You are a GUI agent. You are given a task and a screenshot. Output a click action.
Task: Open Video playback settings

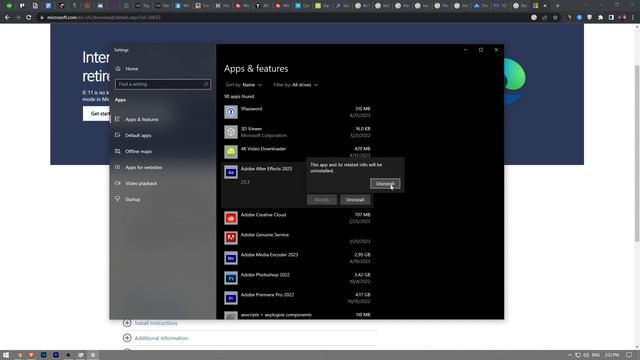141,183
